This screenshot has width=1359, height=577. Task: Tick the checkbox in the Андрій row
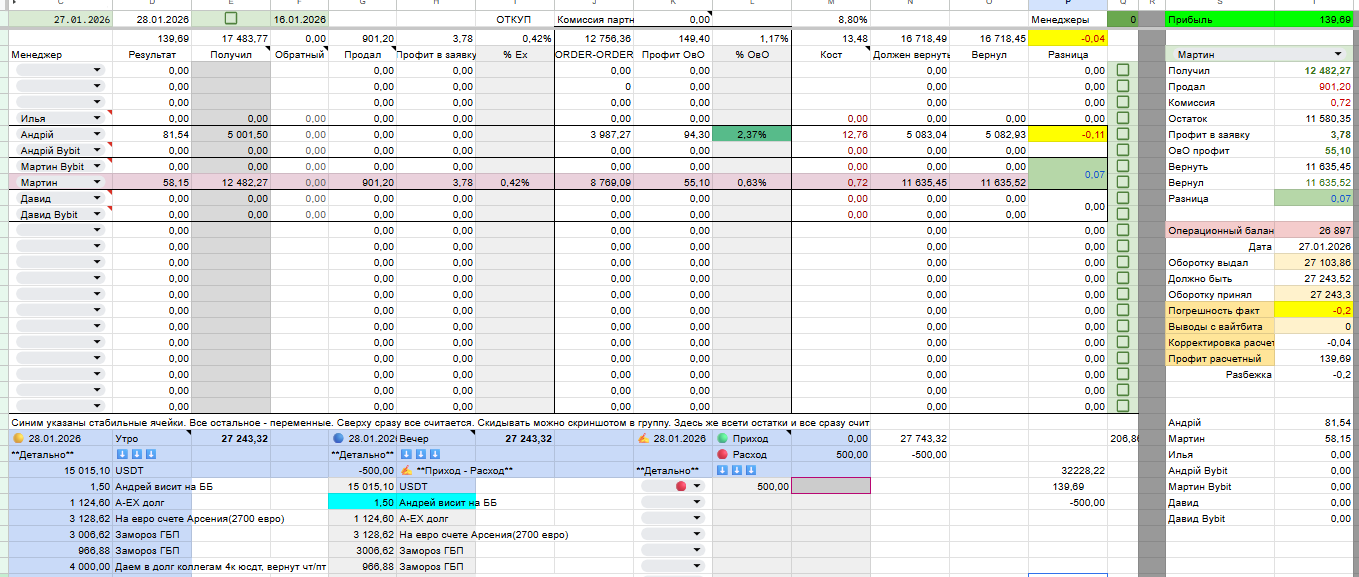click(x=1122, y=134)
